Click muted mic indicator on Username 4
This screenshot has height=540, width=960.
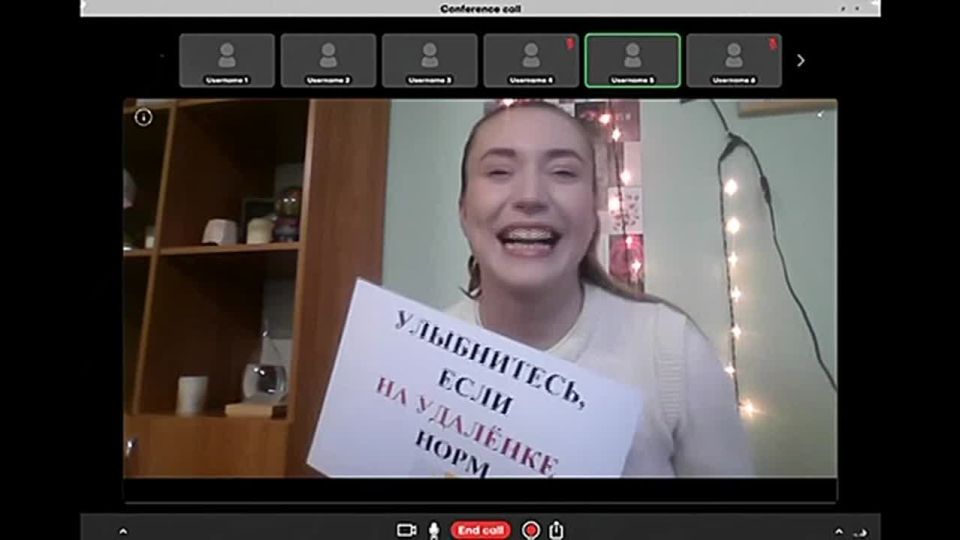tap(571, 43)
